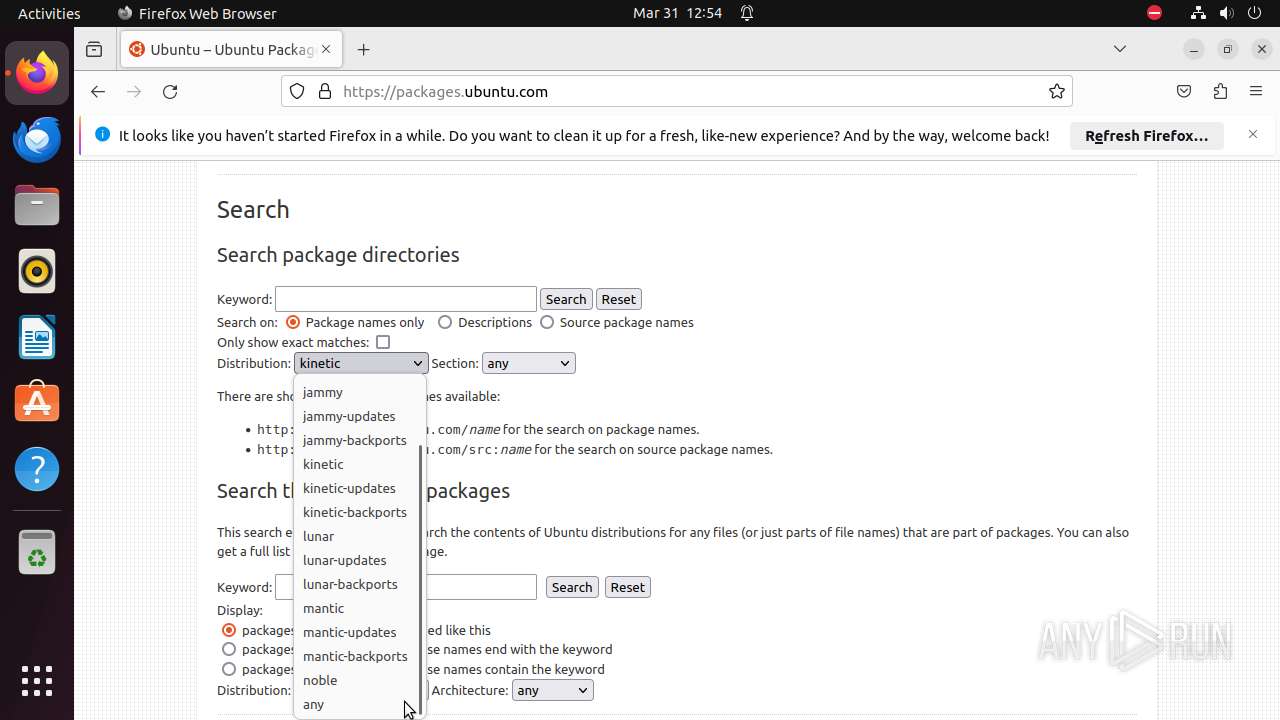Viewport: 1280px width, 720px height.
Task: Click Search button for package directories
Action: [566, 299]
